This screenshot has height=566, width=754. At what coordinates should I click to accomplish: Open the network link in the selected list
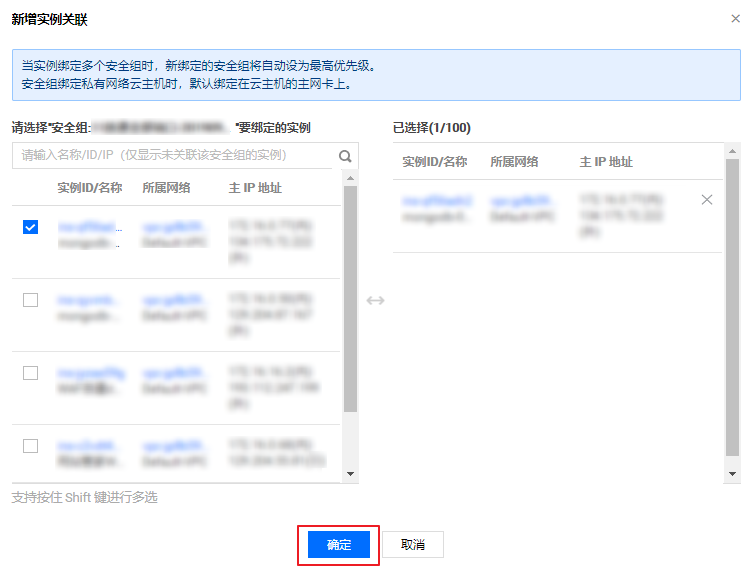(x=523, y=201)
